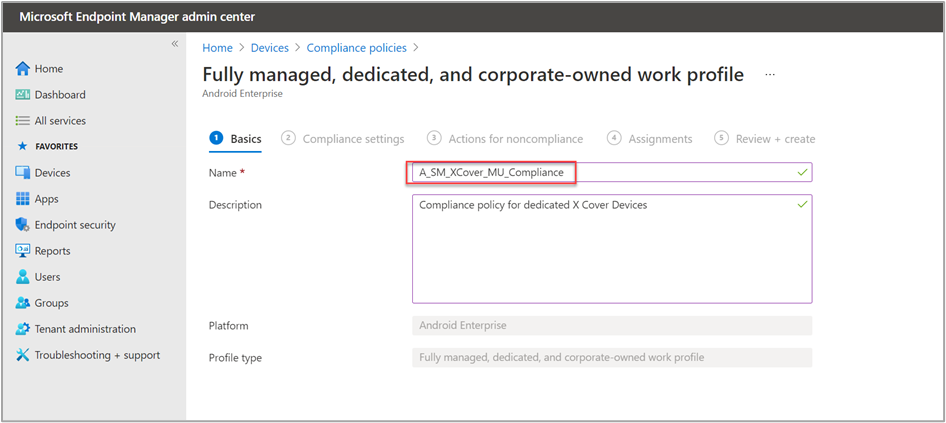This screenshot has height=423, width=946.
Task: Switch to Compliance settings step
Action: (343, 139)
